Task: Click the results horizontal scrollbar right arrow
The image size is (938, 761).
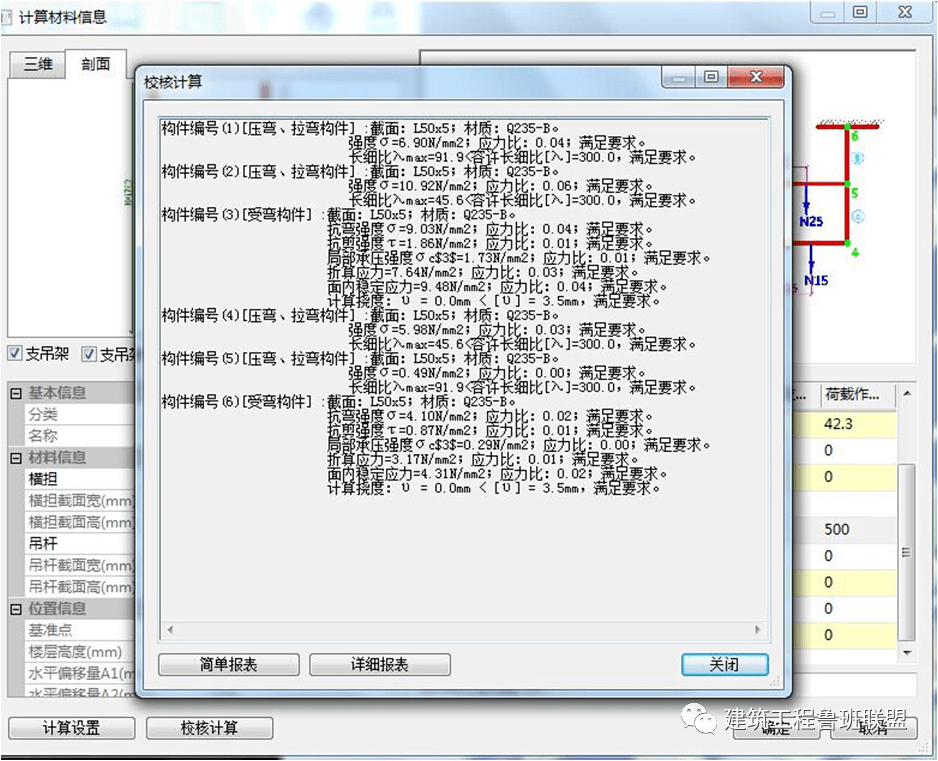Action: pyautogui.click(x=760, y=630)
